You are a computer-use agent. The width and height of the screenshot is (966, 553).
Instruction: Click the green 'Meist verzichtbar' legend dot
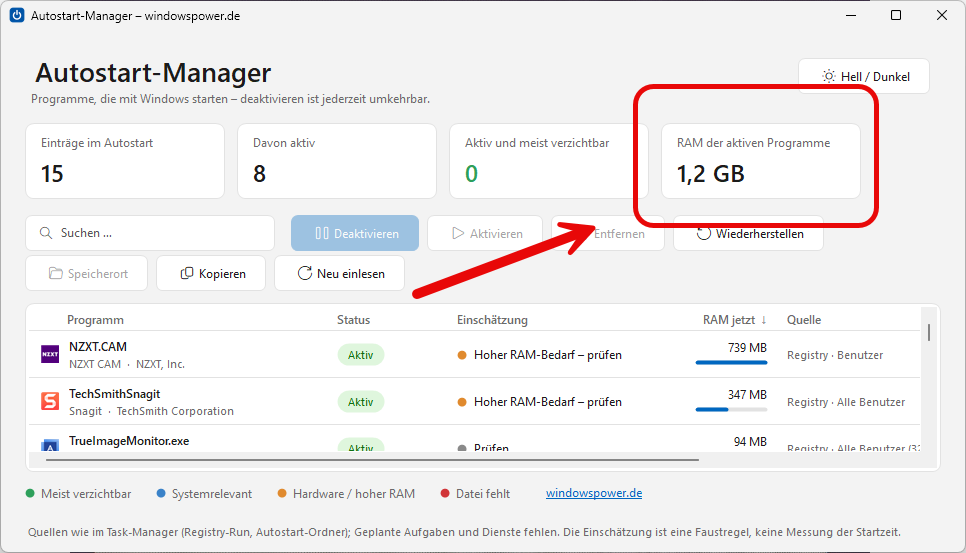tap(30, 493)
